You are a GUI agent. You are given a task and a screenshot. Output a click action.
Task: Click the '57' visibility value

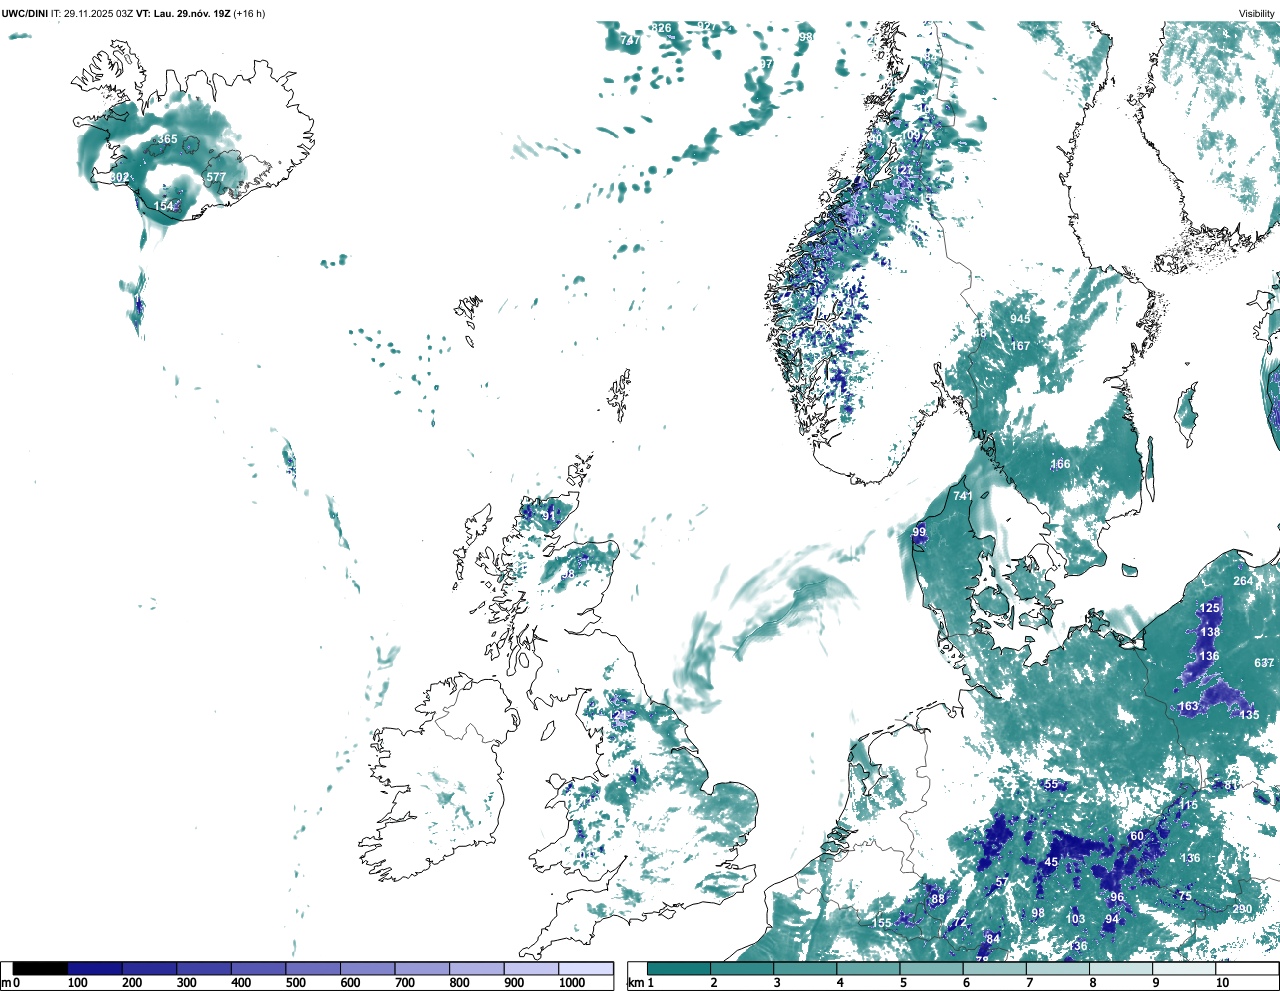click(x=1002, y=882)
